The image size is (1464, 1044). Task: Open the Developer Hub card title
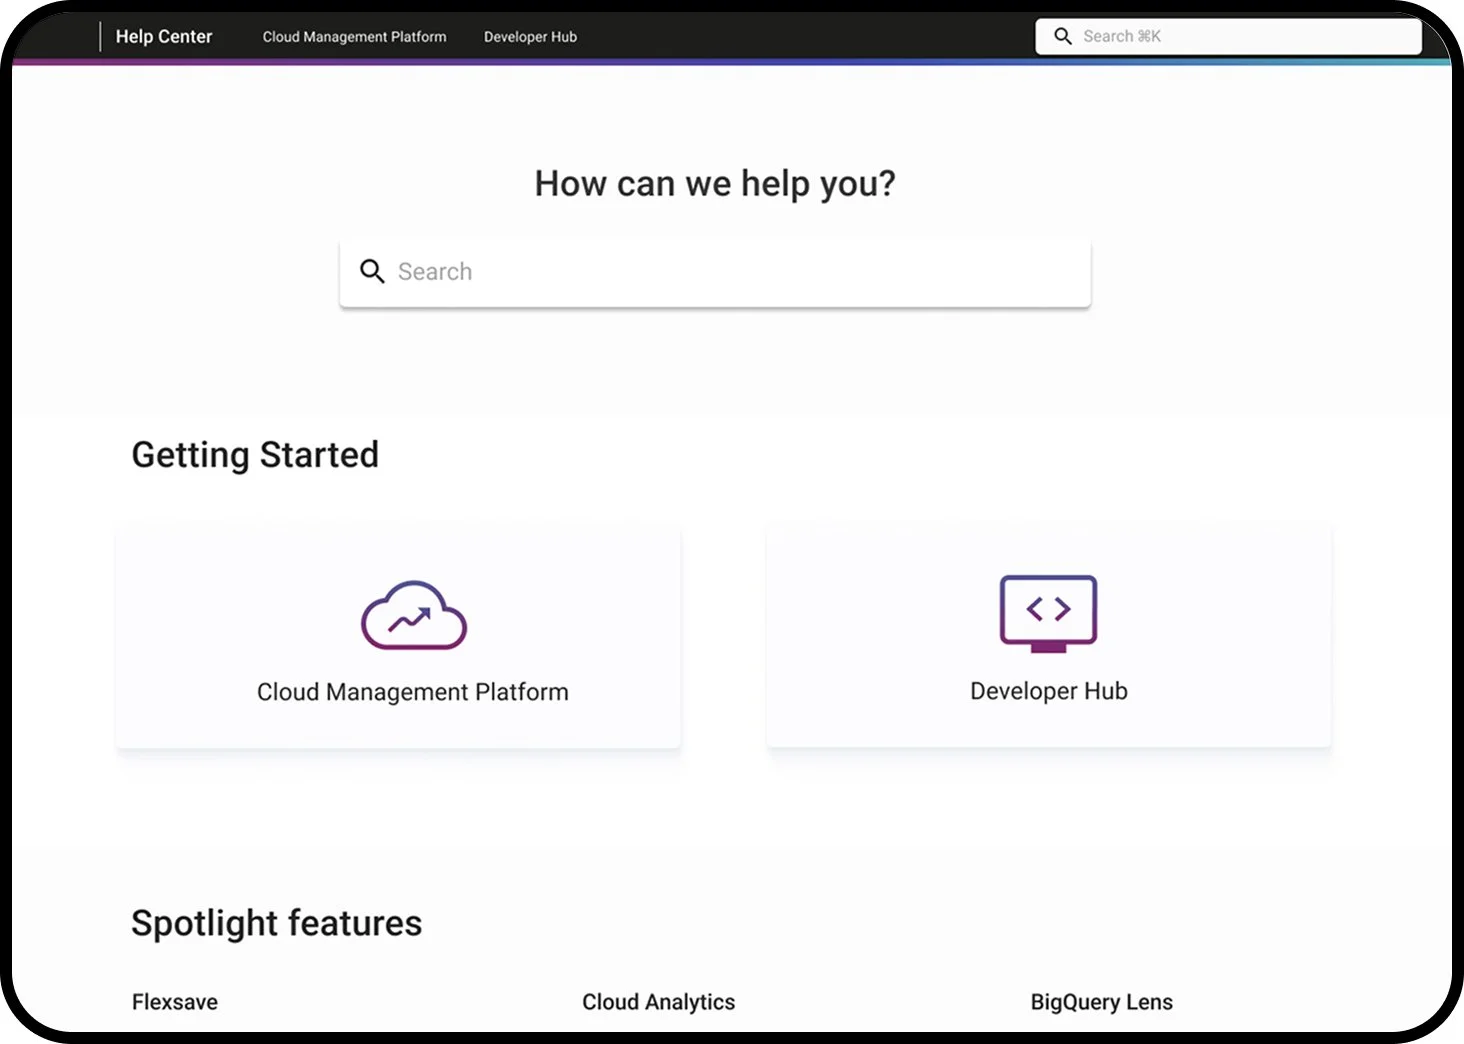pyautogui.click(x=1049, y=691)
